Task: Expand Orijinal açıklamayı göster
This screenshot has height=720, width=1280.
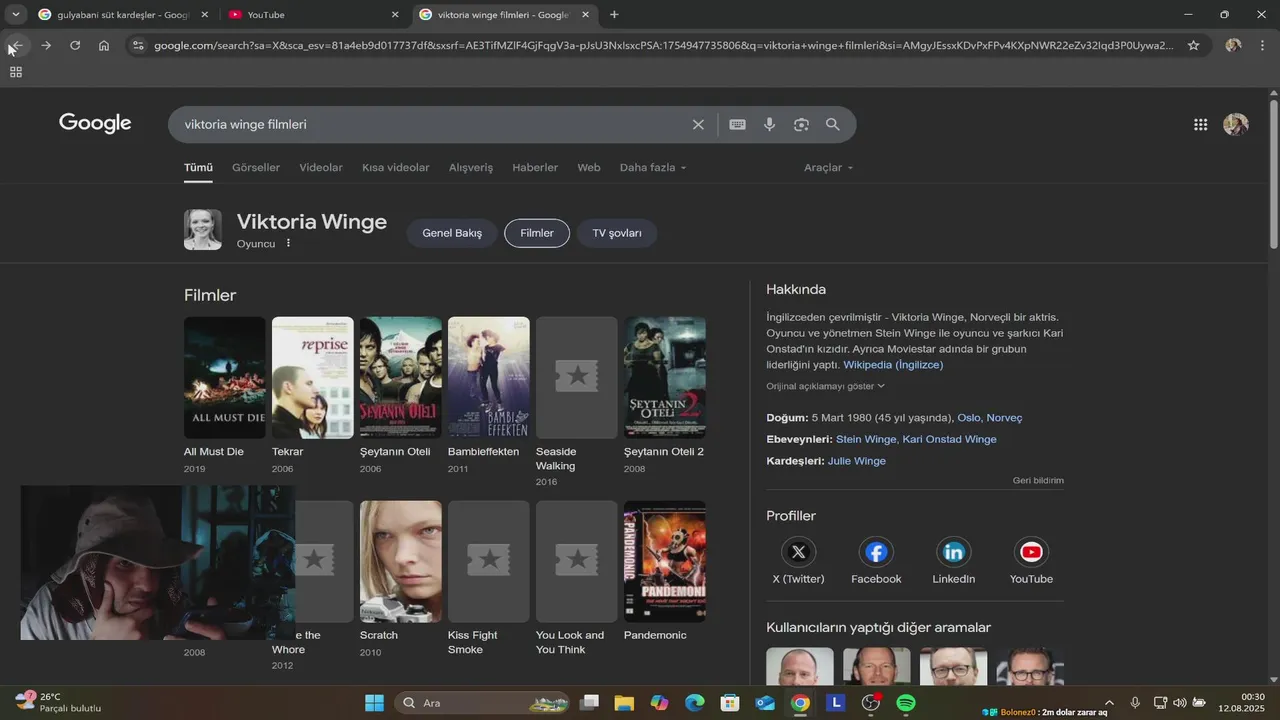Action: point(825,386)
